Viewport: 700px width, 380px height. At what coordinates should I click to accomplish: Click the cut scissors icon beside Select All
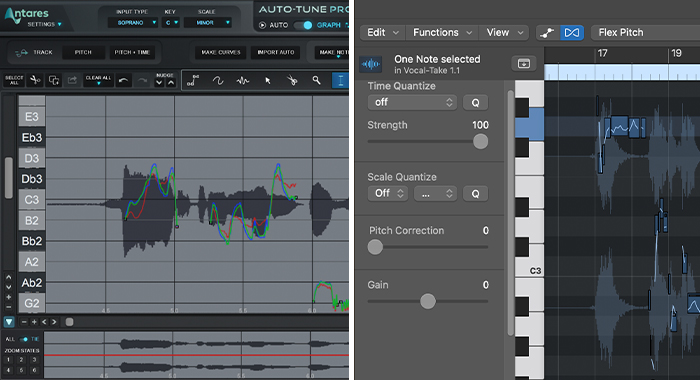pos(35,80)
